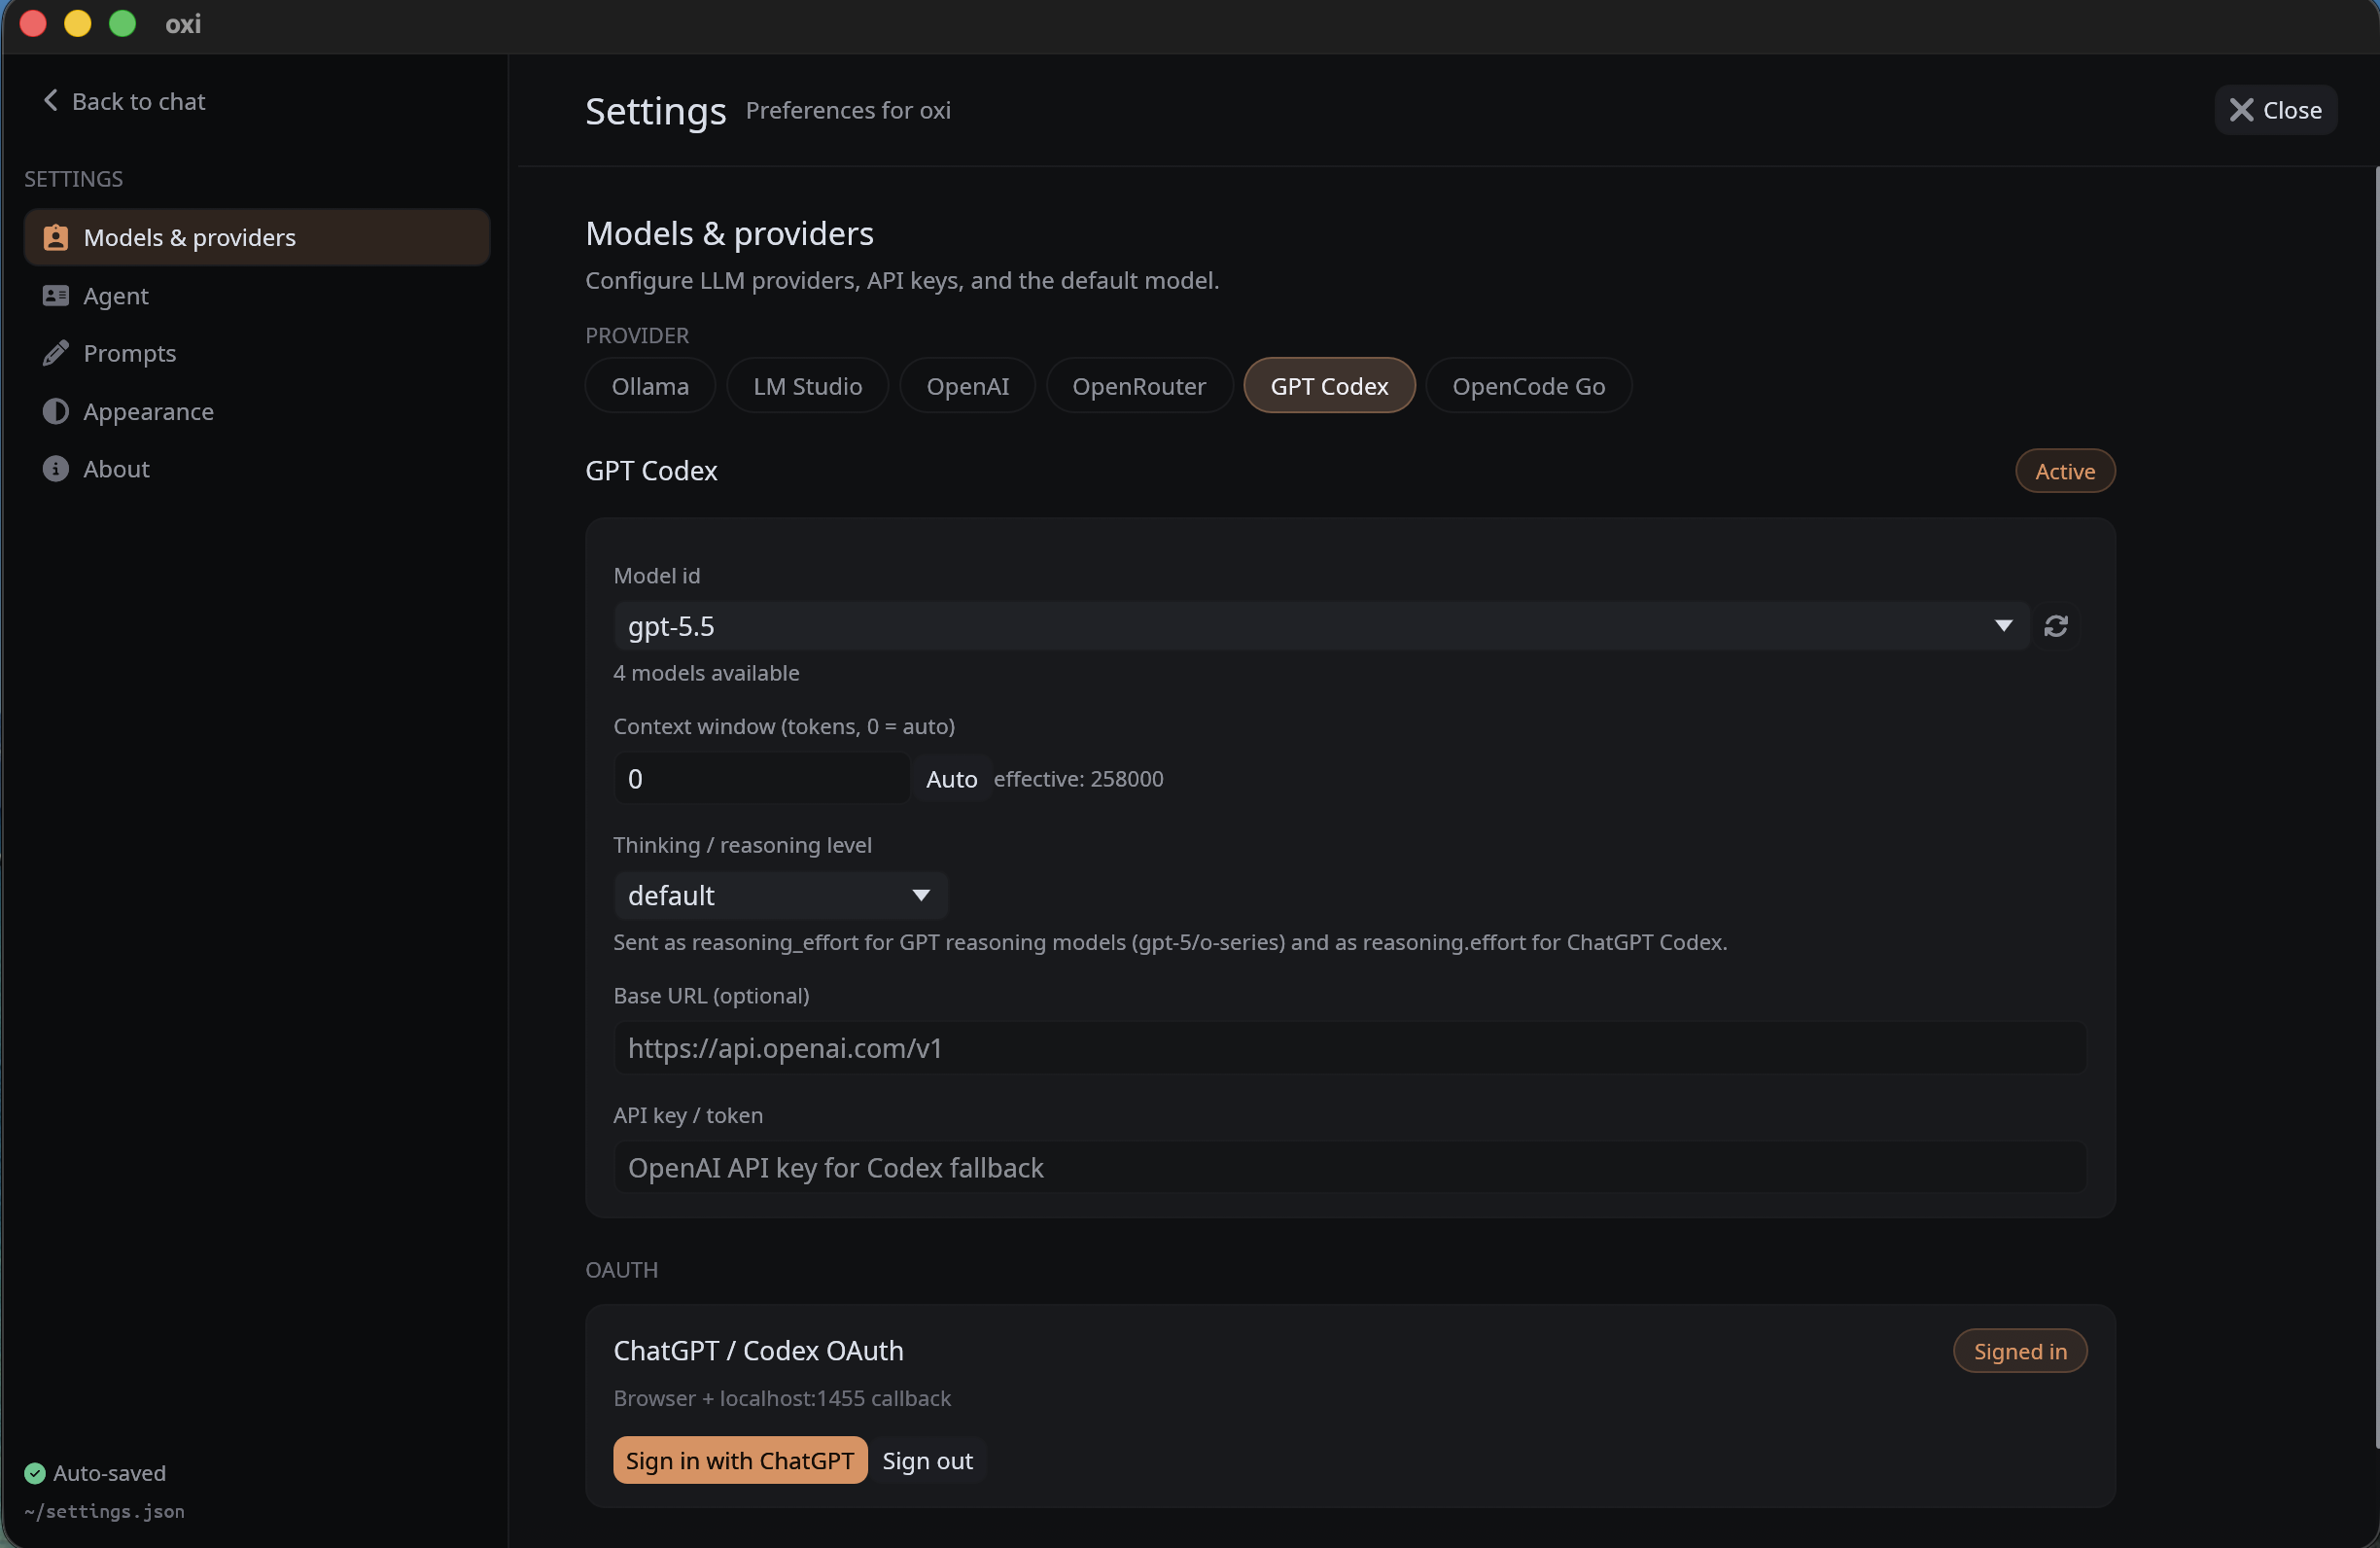This screenshot has width=2380, height=1548.
Task: Click the '4 models available' text
Action: 706,673
